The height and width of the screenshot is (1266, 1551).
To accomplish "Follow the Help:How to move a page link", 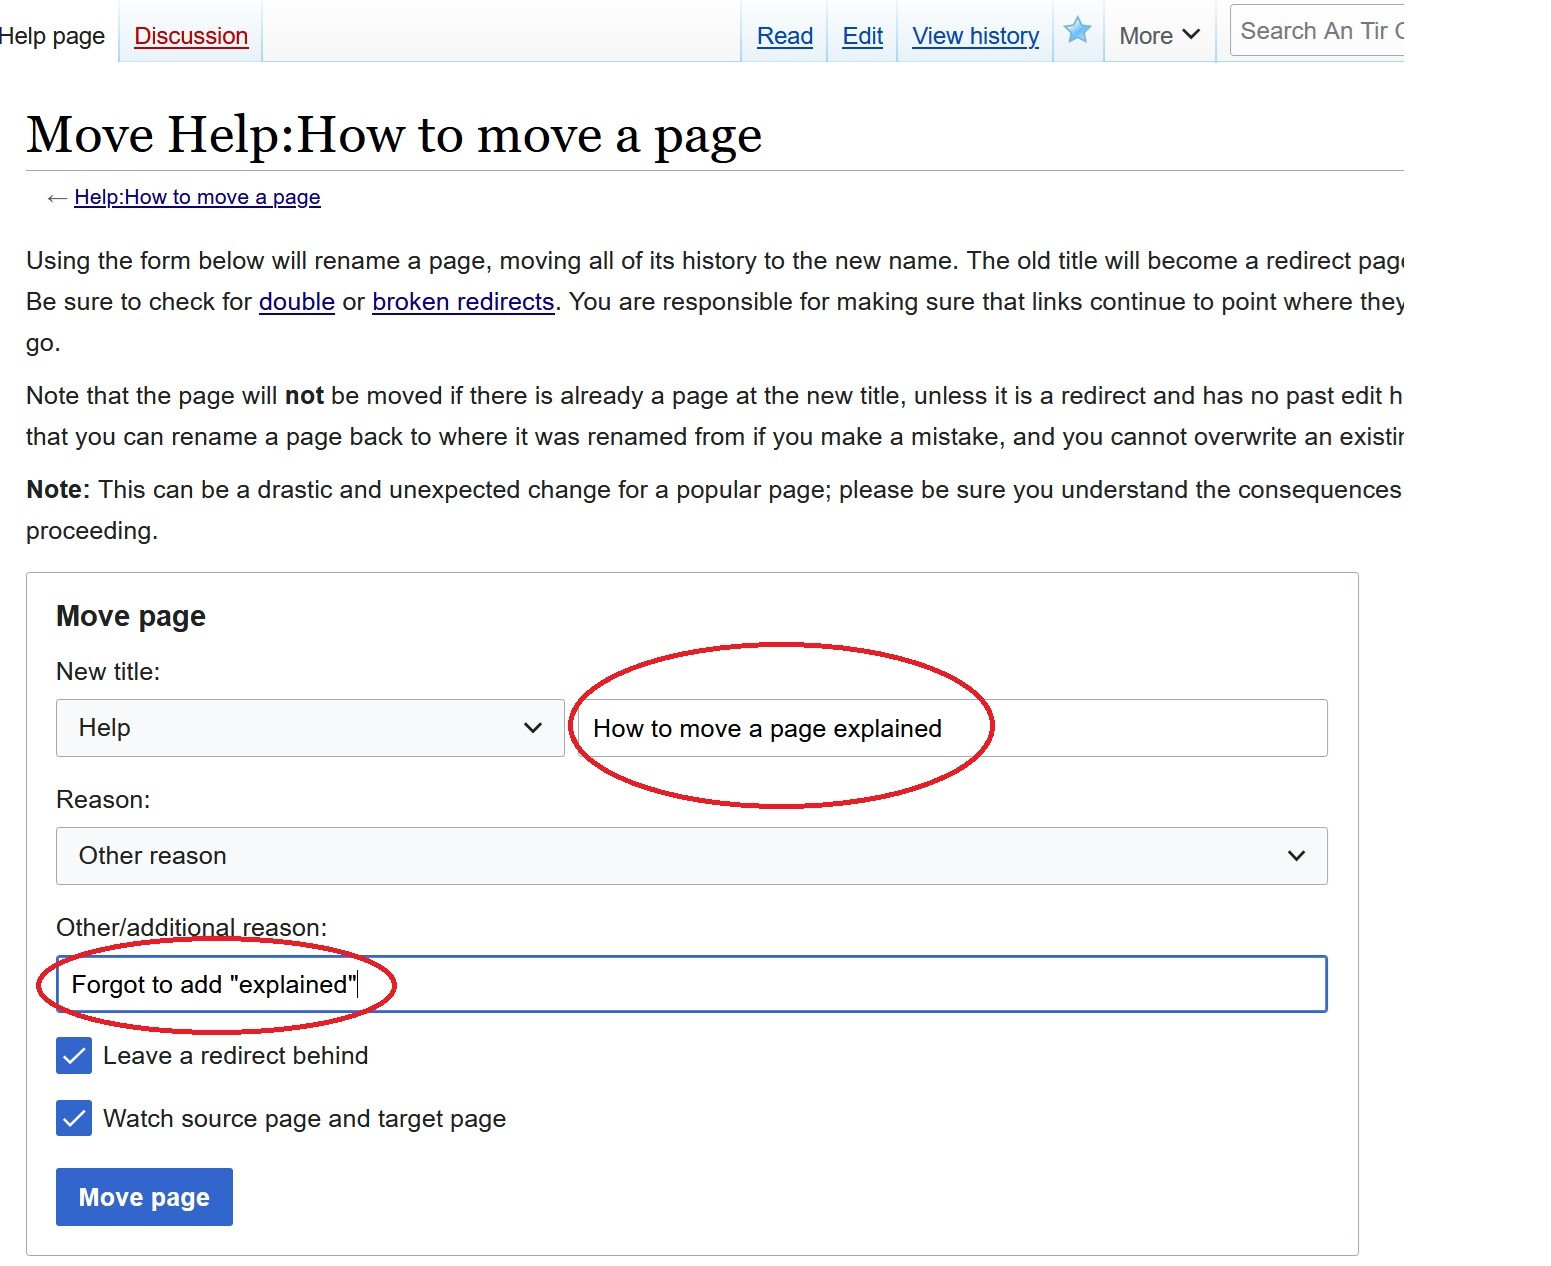I will pos(197,197).
